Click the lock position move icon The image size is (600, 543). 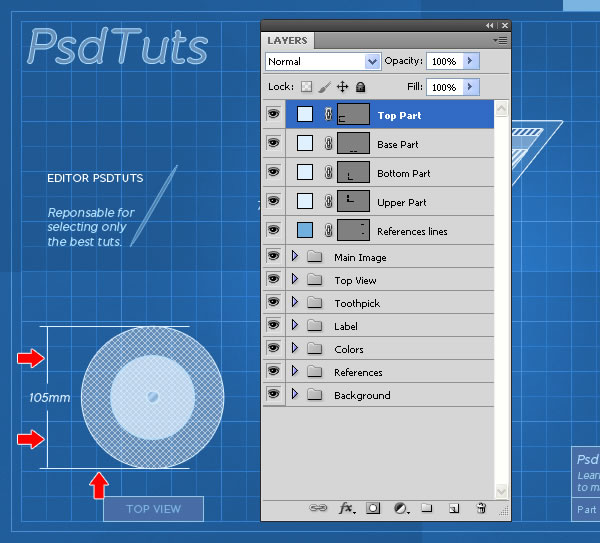pyautogui.click(x=342, y=87)
